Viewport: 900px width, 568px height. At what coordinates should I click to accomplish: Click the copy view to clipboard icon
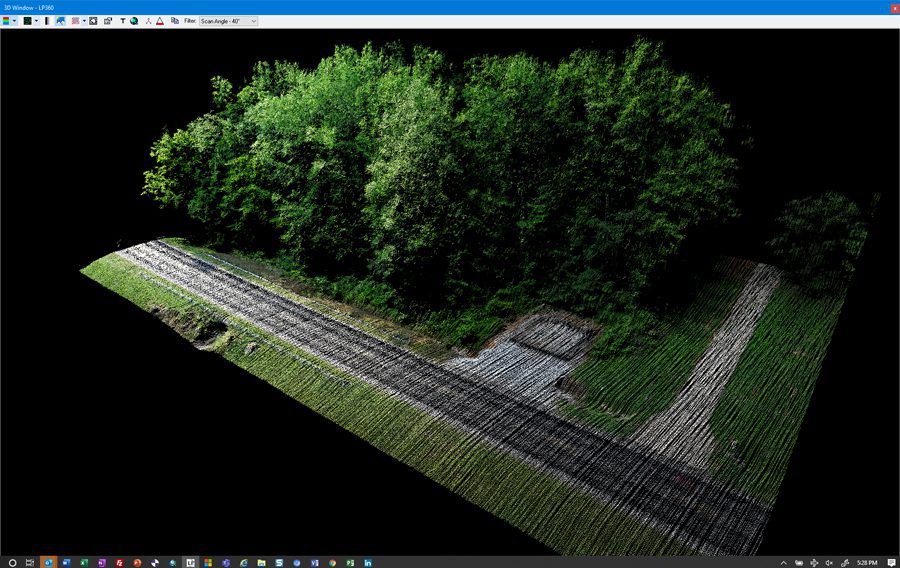[x=175, y=21]
